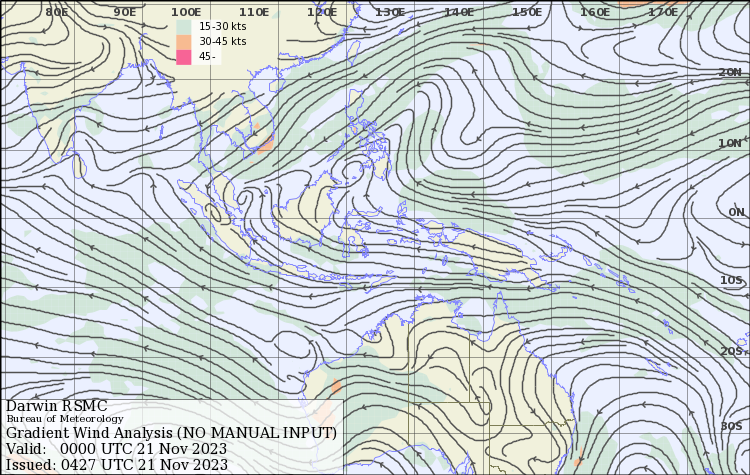The width and height of the screenshot is (750, 475).
Task: Click the Valid 0000 UTC timestamp
Action: pyautogui.click(x=116, y=449)
